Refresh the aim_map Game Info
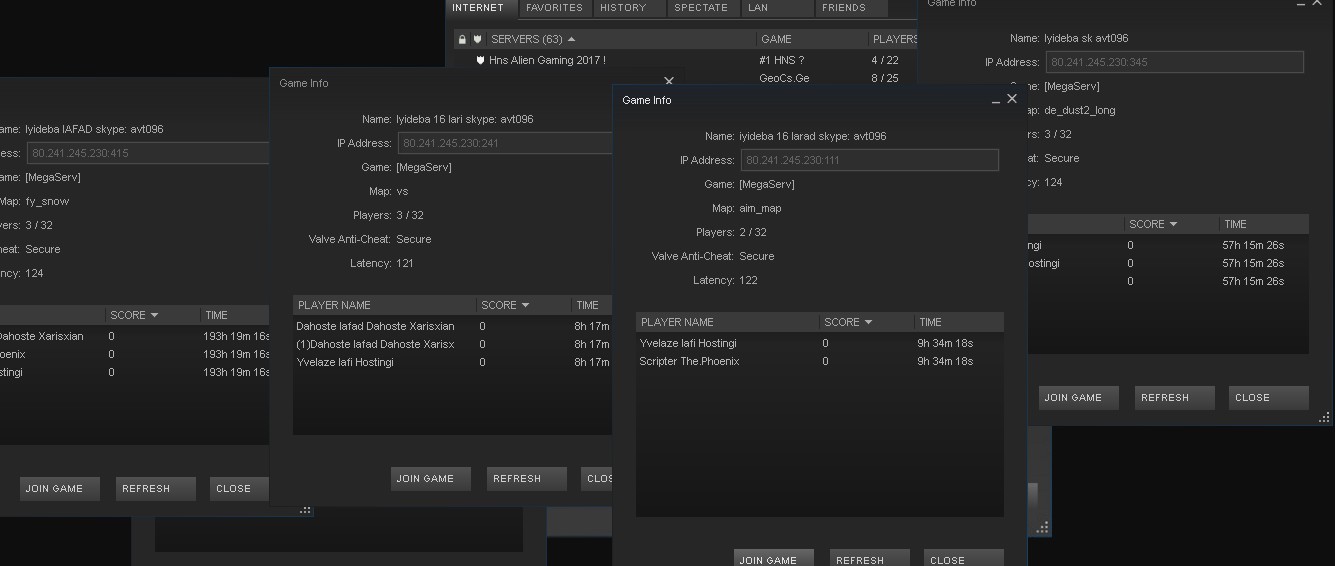Screen dimensions: 1335x566 click(x=870, y=558)
